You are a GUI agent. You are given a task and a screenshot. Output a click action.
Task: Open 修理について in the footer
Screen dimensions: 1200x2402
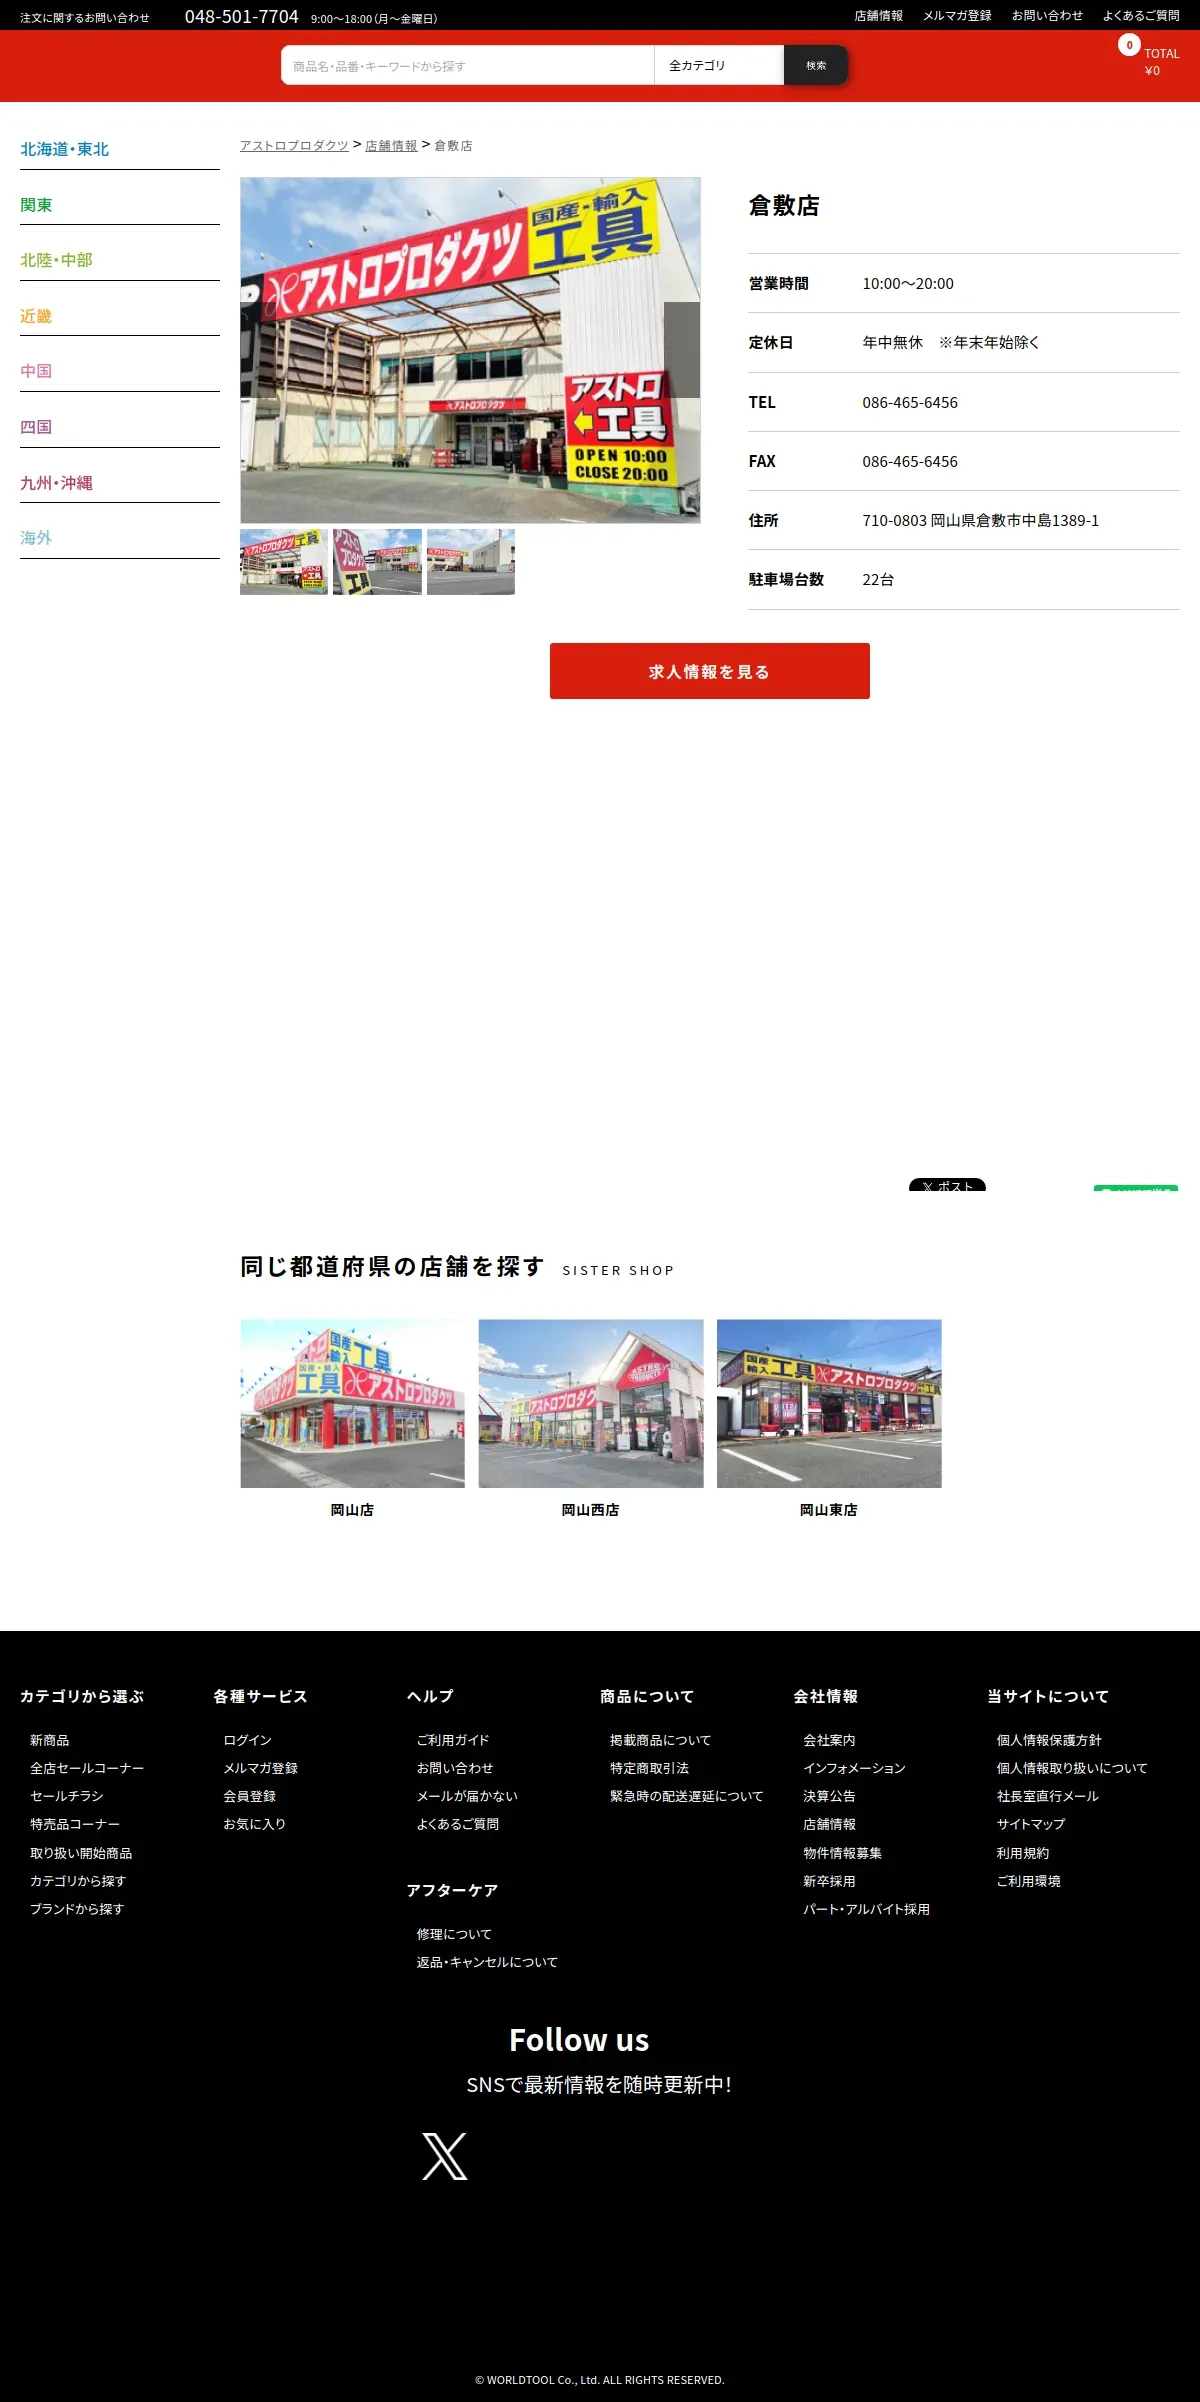coord(454,1934)
